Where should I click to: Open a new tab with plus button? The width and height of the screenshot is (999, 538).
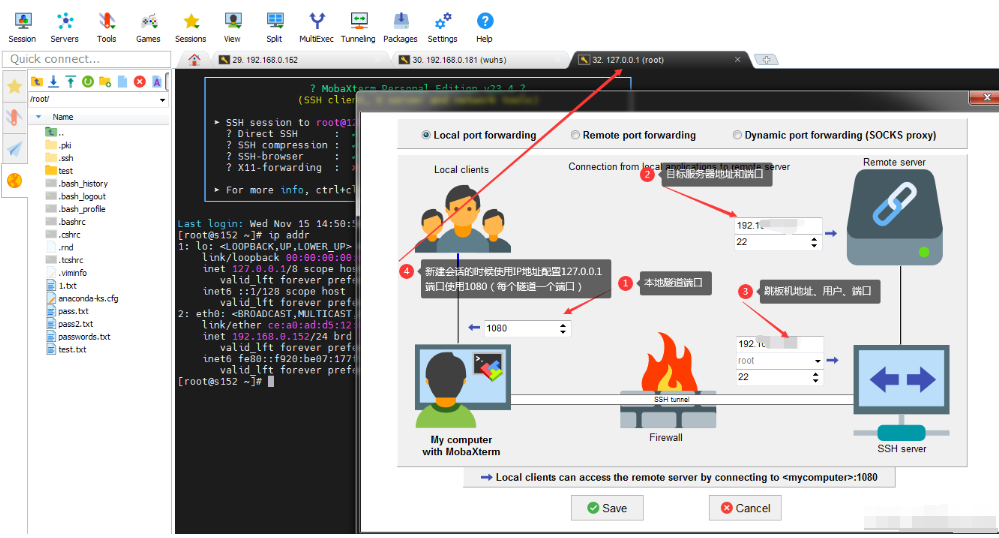tap(766, 60)
